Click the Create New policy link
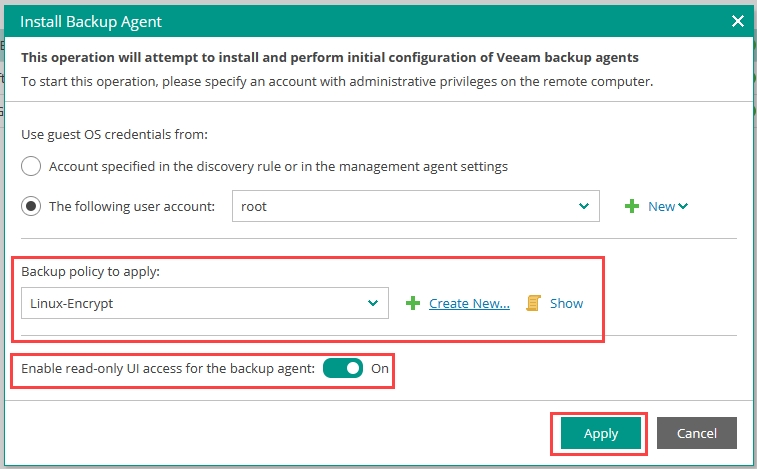757x469 pixels. tap(469, 304)
